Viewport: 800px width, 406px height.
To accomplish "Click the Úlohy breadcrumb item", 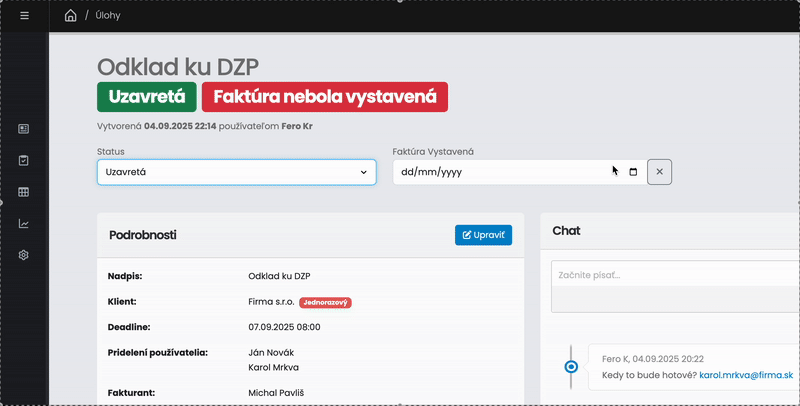I will coord(110,16).
